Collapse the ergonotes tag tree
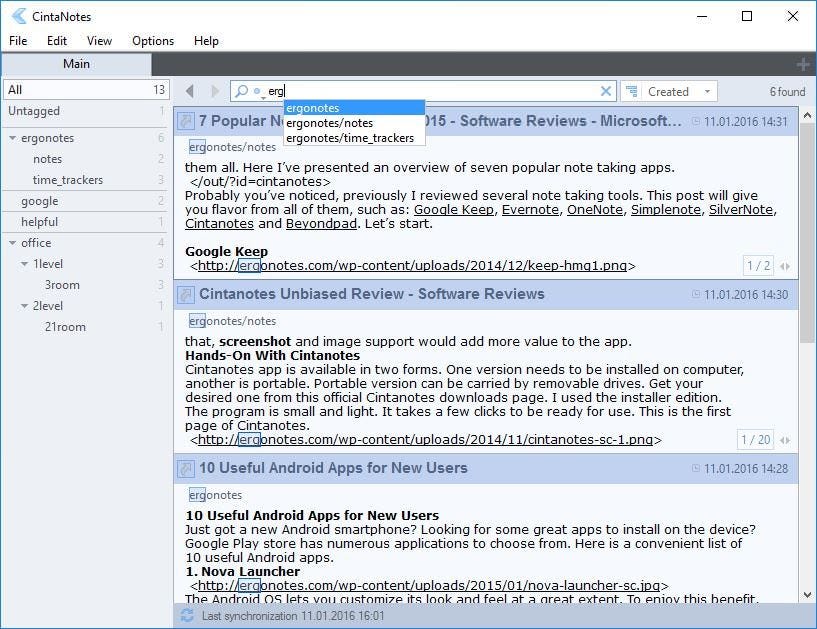Image resolution: width=817 pixels, height=629 pixels. click(13, 138)
